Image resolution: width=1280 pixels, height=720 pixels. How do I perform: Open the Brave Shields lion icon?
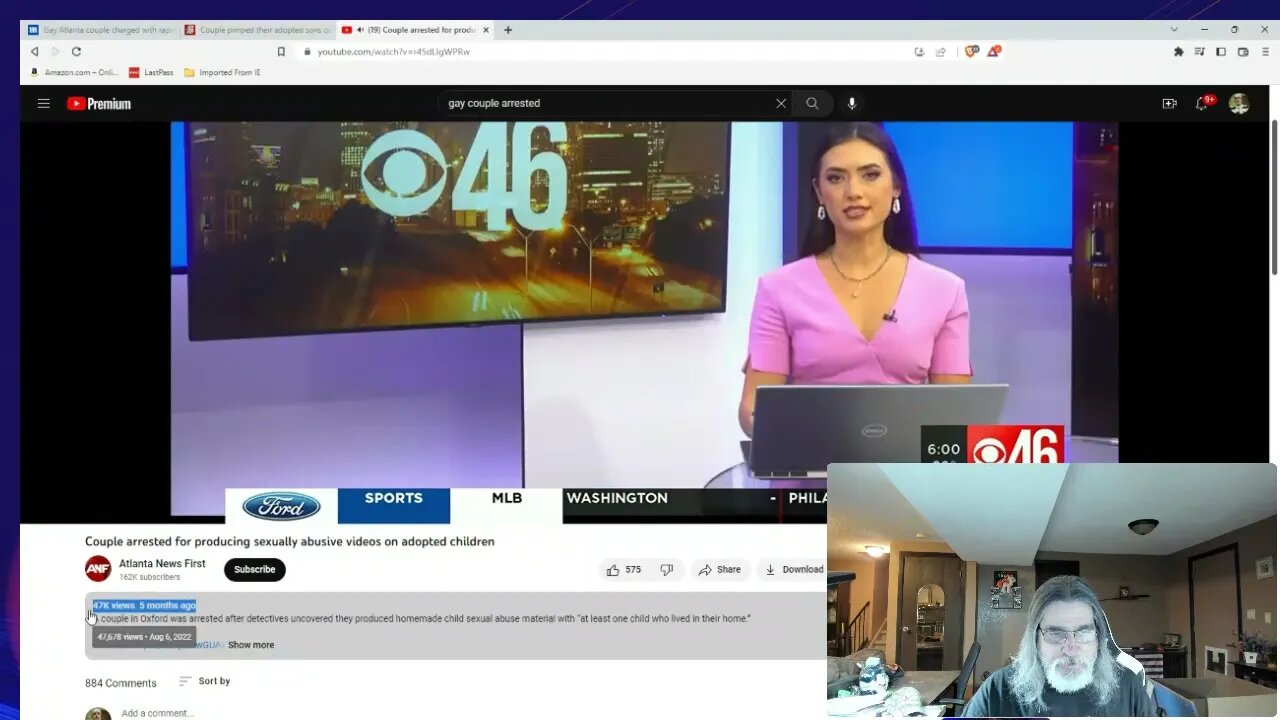[970, 51]
